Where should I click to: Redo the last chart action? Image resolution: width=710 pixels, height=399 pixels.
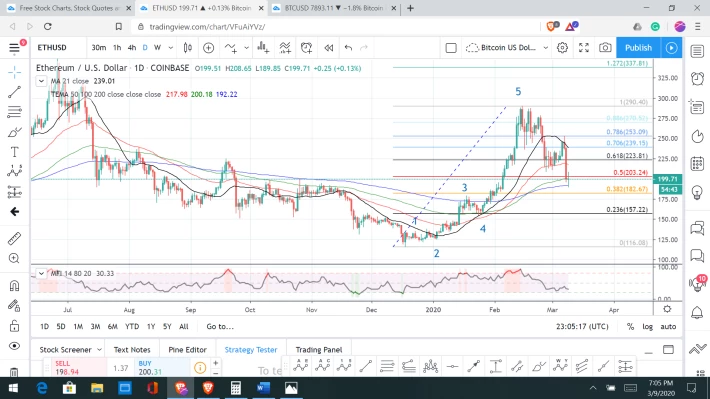[364, 48]
